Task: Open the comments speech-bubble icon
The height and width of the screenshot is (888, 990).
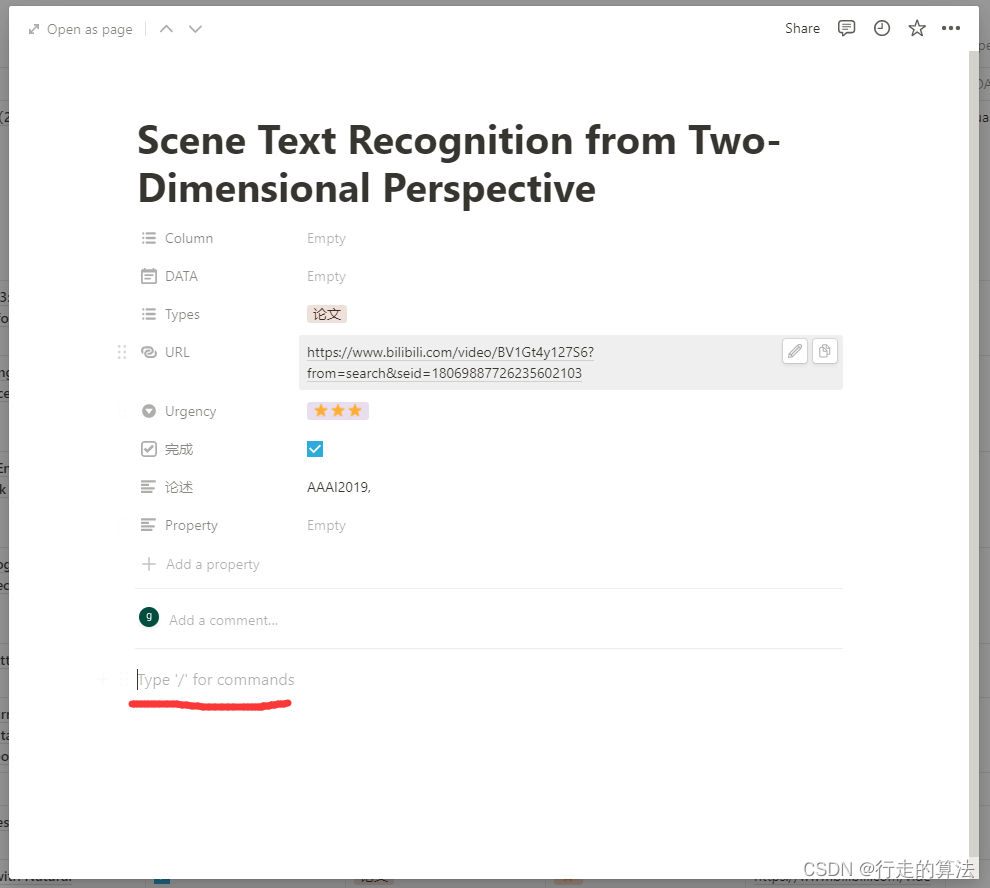Action: (846, 28)
